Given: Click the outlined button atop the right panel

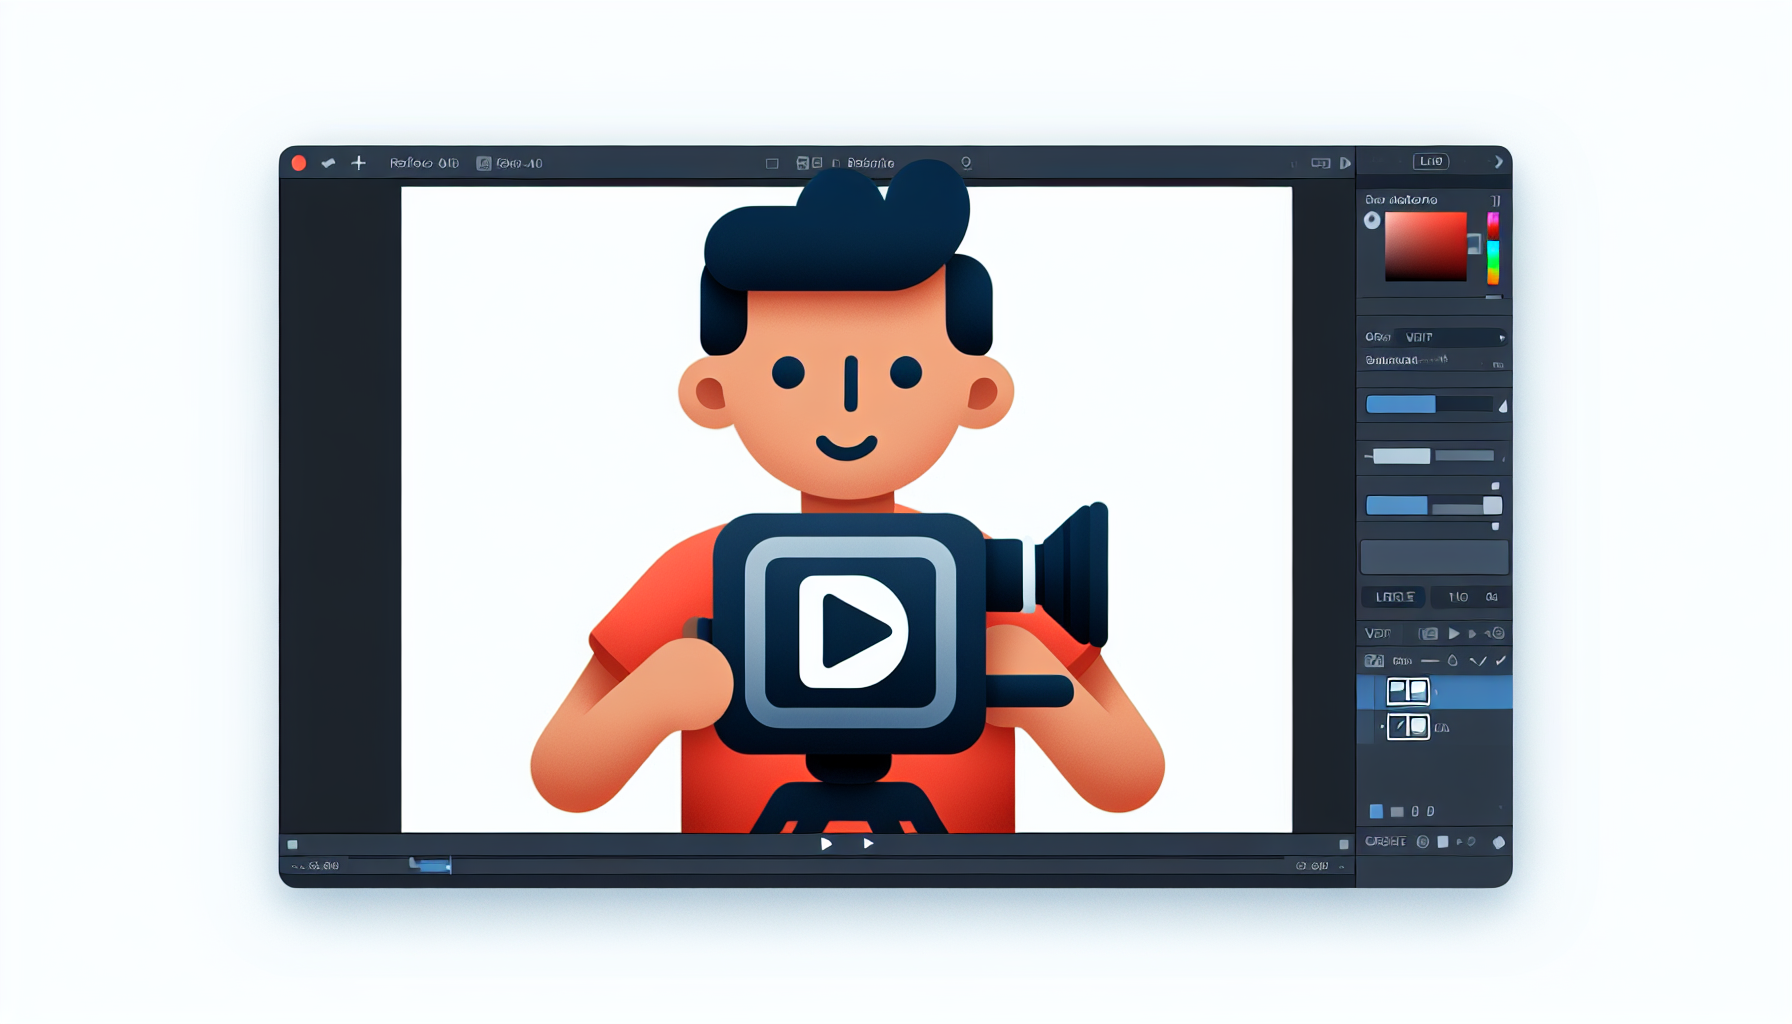Looking at the screenshot, I should coord(1431,162).
